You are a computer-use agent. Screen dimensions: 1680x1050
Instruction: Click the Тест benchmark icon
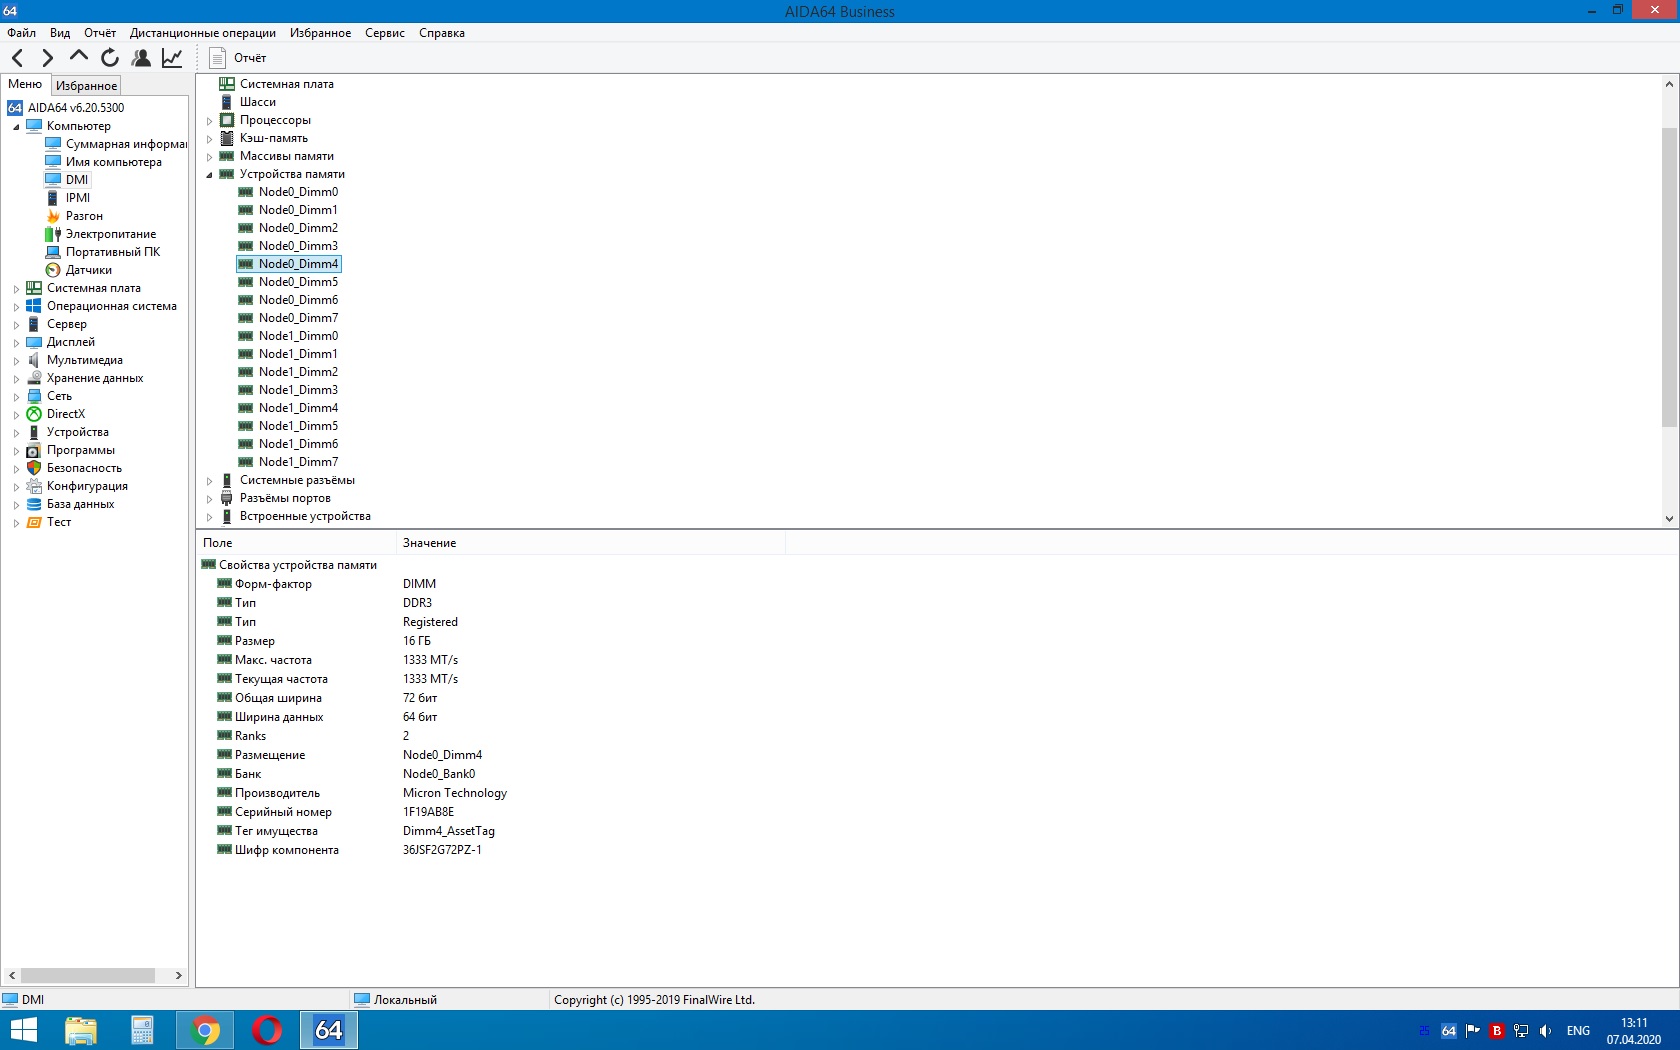pos(34,522)
